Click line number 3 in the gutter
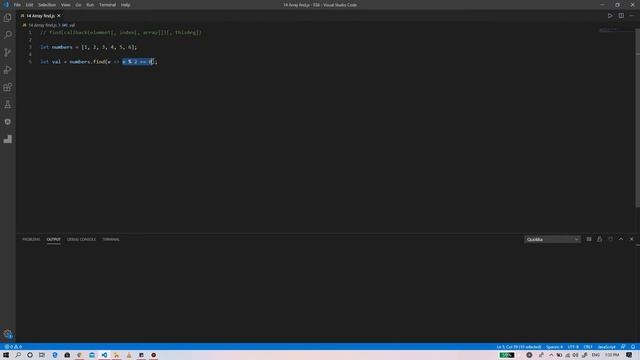 (x=30, y=47)
